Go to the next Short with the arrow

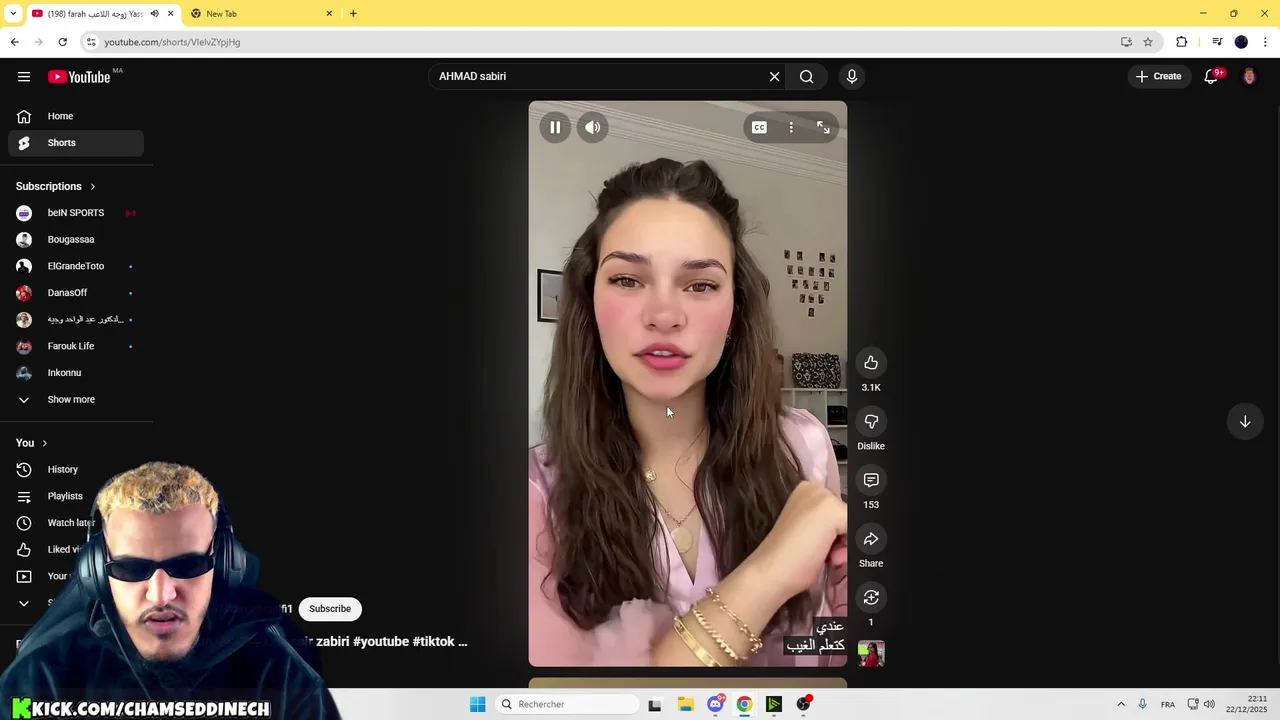pos(1245,422)
